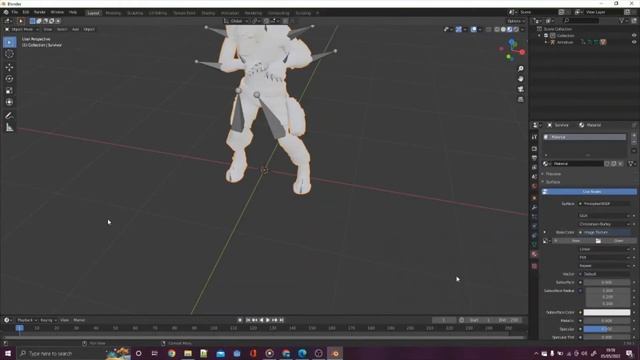Viewport: 640px width, 360px height.
Task: Switch viewport to wireframe shading
Action: [x=497, y=29]
